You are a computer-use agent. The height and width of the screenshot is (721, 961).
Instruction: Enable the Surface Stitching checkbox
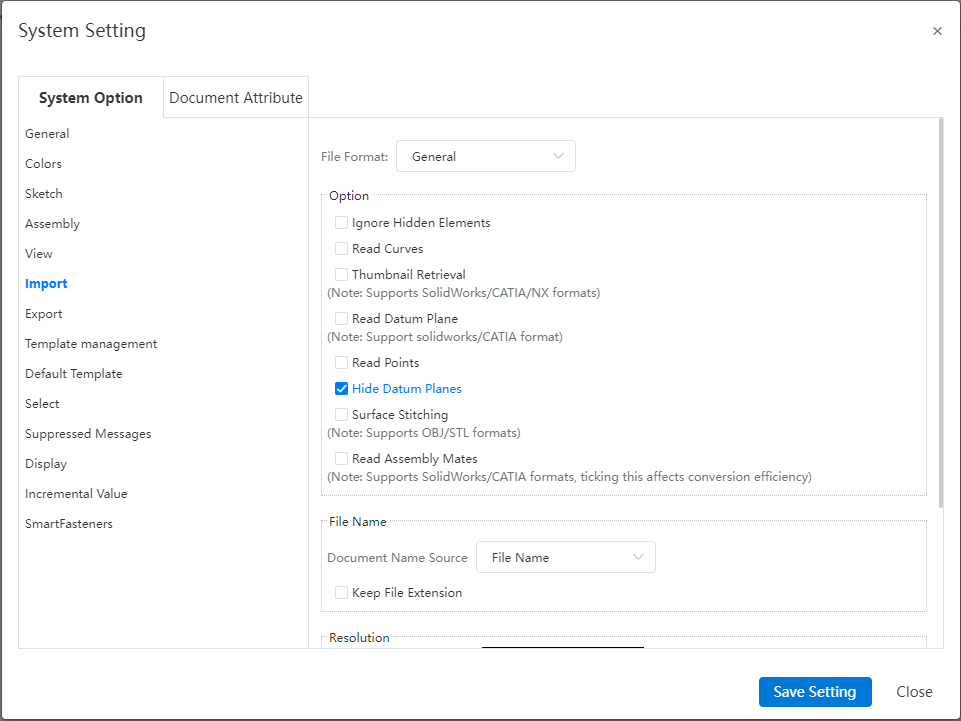(x=341, y=414)
